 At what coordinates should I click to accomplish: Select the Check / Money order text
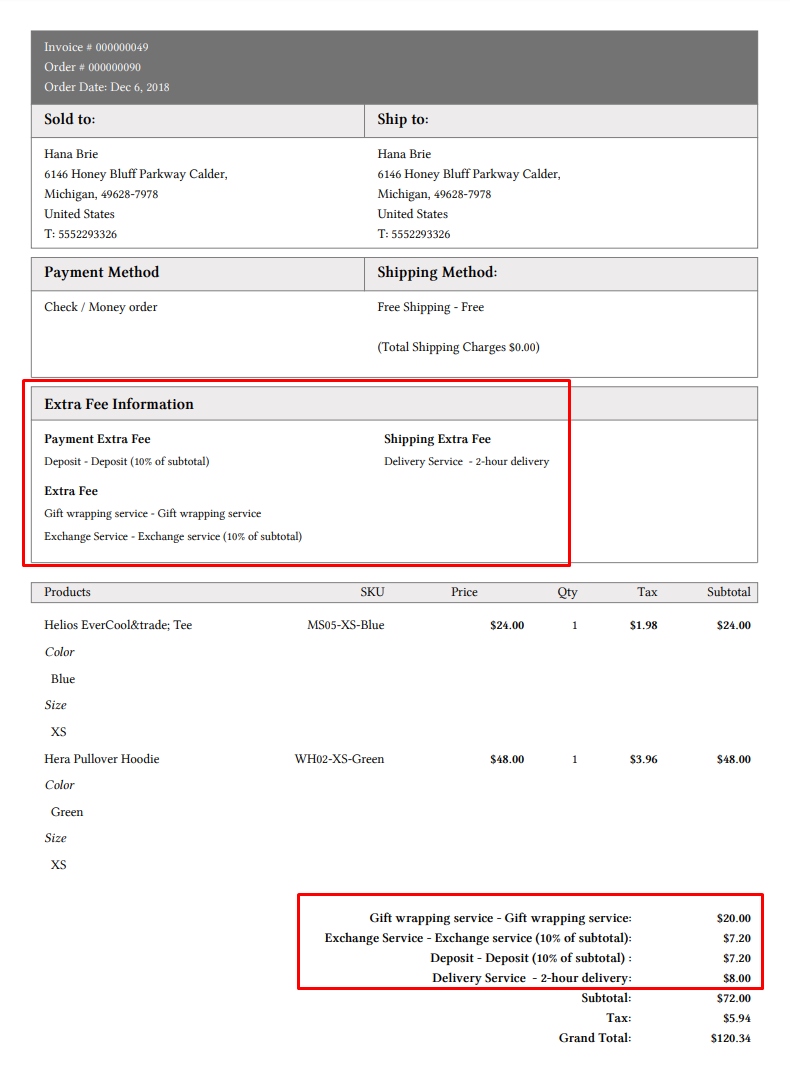[x=100, y=307]
